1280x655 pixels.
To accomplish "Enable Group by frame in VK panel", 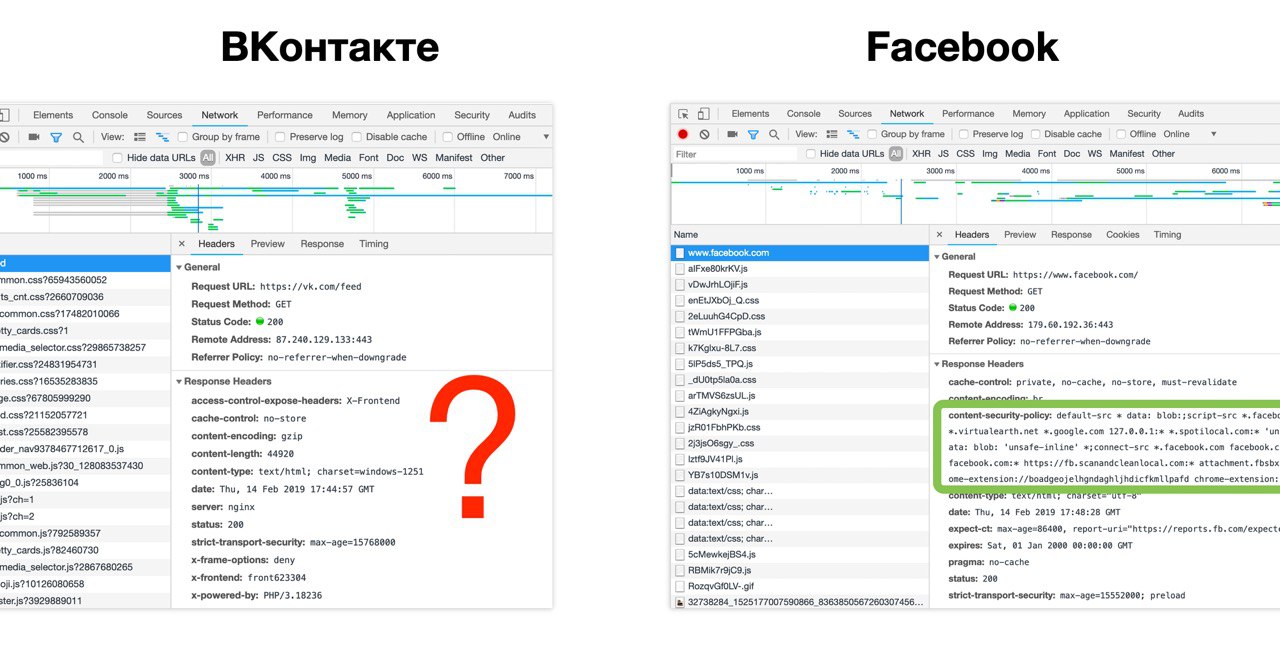I will click(183, 137).
